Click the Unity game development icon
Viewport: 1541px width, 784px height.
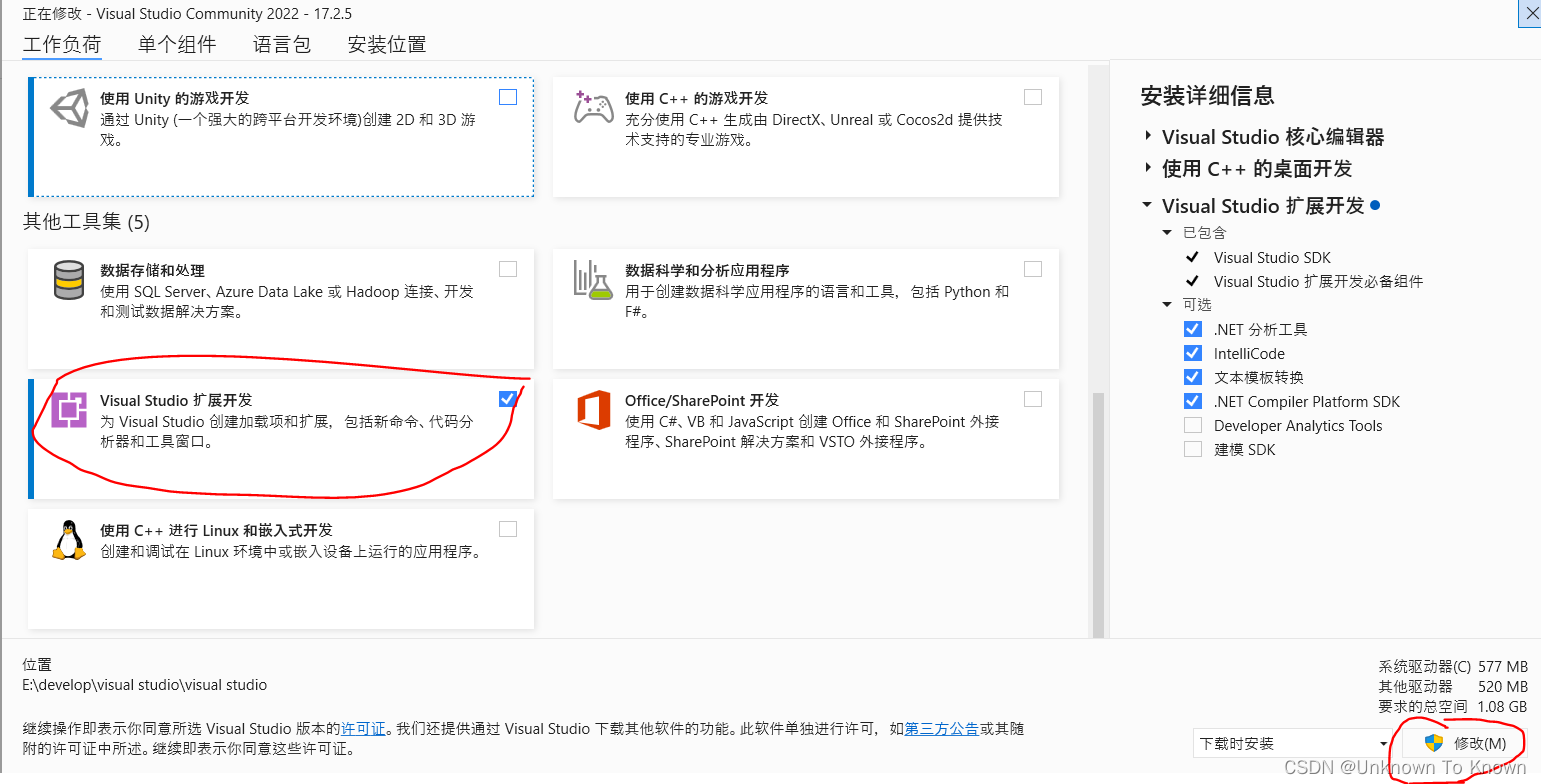[x=69, y=108]
